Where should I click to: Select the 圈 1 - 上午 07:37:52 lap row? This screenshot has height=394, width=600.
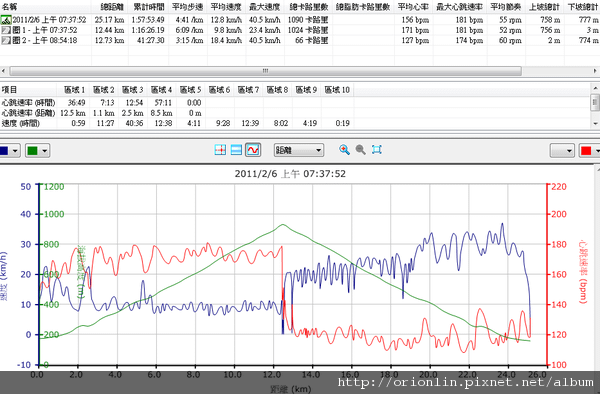pos(300,30)
